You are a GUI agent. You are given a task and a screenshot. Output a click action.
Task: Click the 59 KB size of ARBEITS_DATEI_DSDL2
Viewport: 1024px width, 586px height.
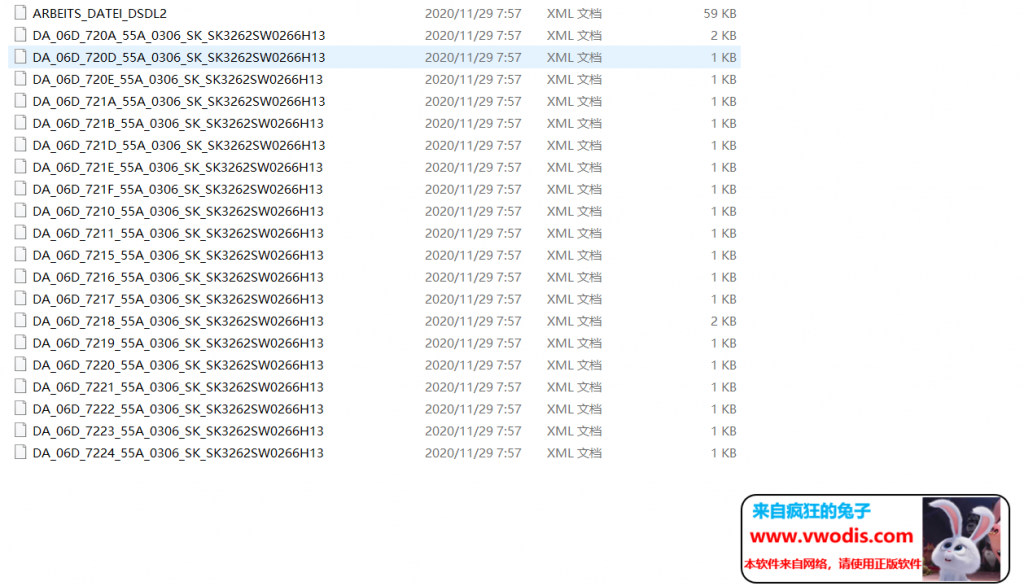click(719, 14)
